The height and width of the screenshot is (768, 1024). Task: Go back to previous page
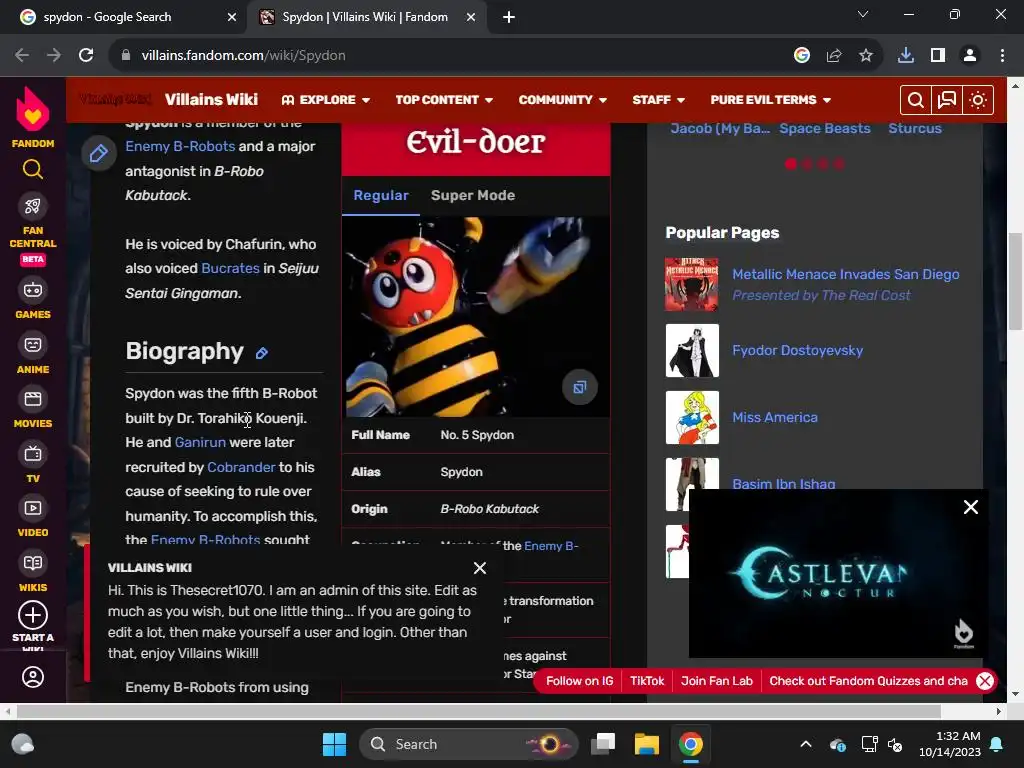[x=22, y=56]
